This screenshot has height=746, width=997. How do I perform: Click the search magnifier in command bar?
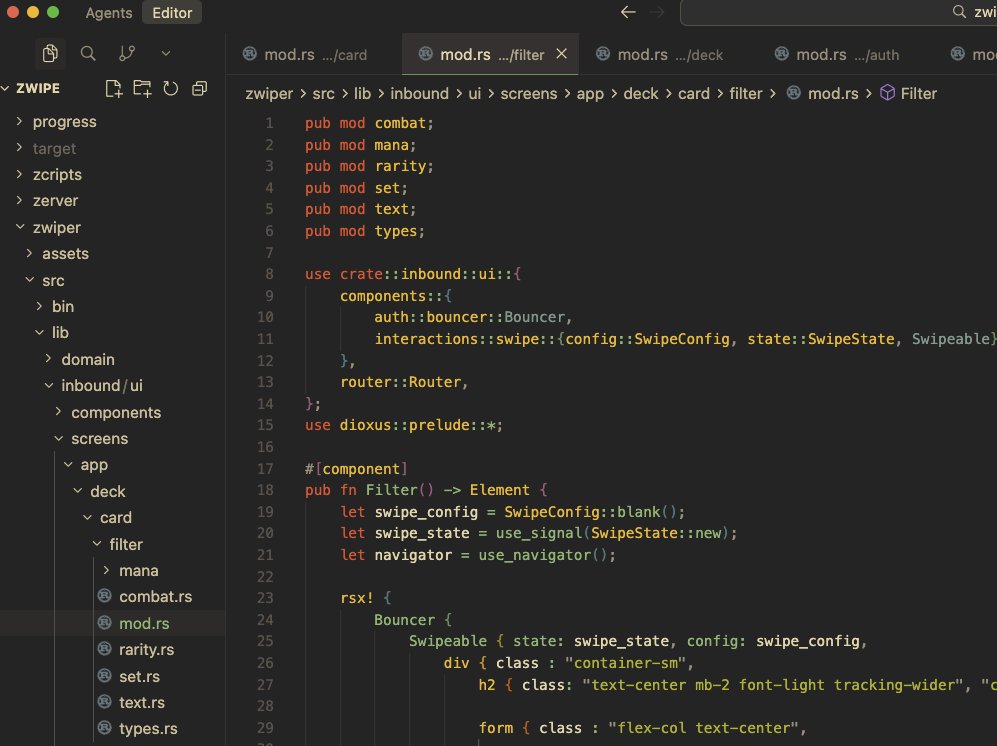pyautogui.click(x=959, y=11)
